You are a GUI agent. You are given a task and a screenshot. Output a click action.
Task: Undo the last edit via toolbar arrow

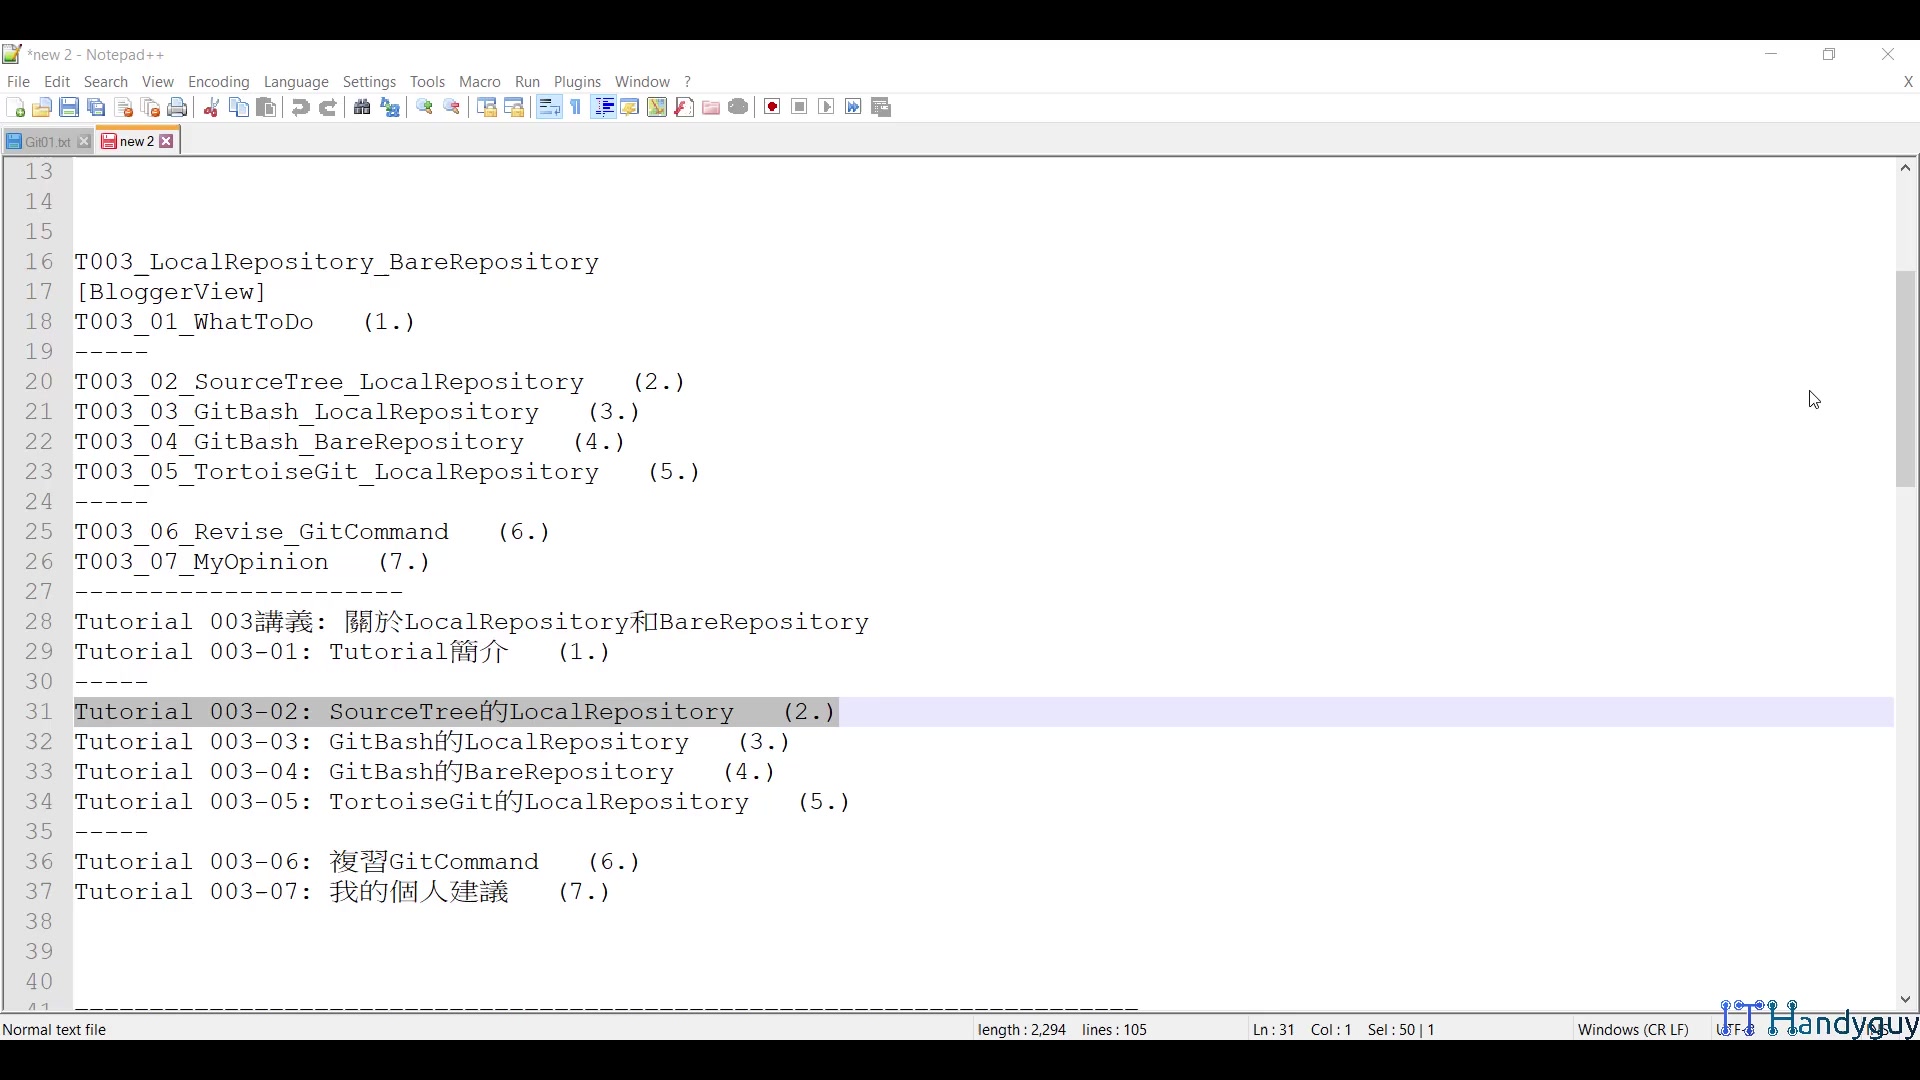tap(299, 107)
